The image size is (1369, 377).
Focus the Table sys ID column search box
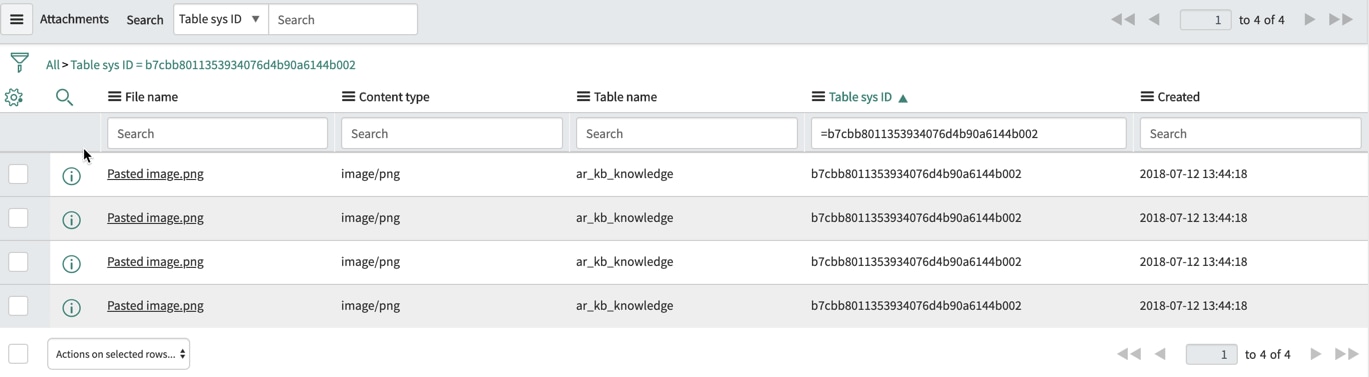click(968, 134)
